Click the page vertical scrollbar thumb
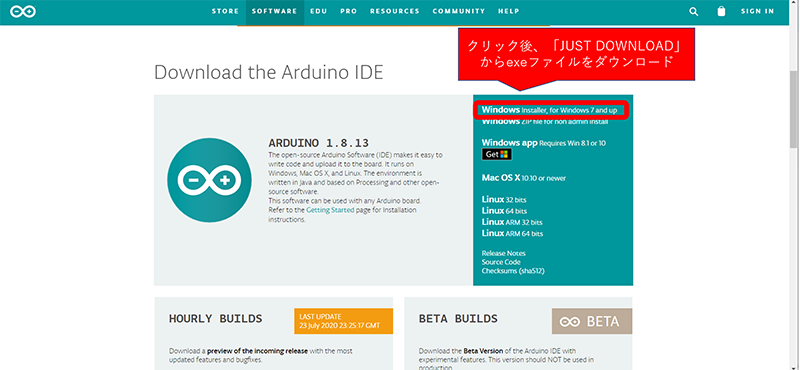Screen dimensions: 800x370 (794, 109)
